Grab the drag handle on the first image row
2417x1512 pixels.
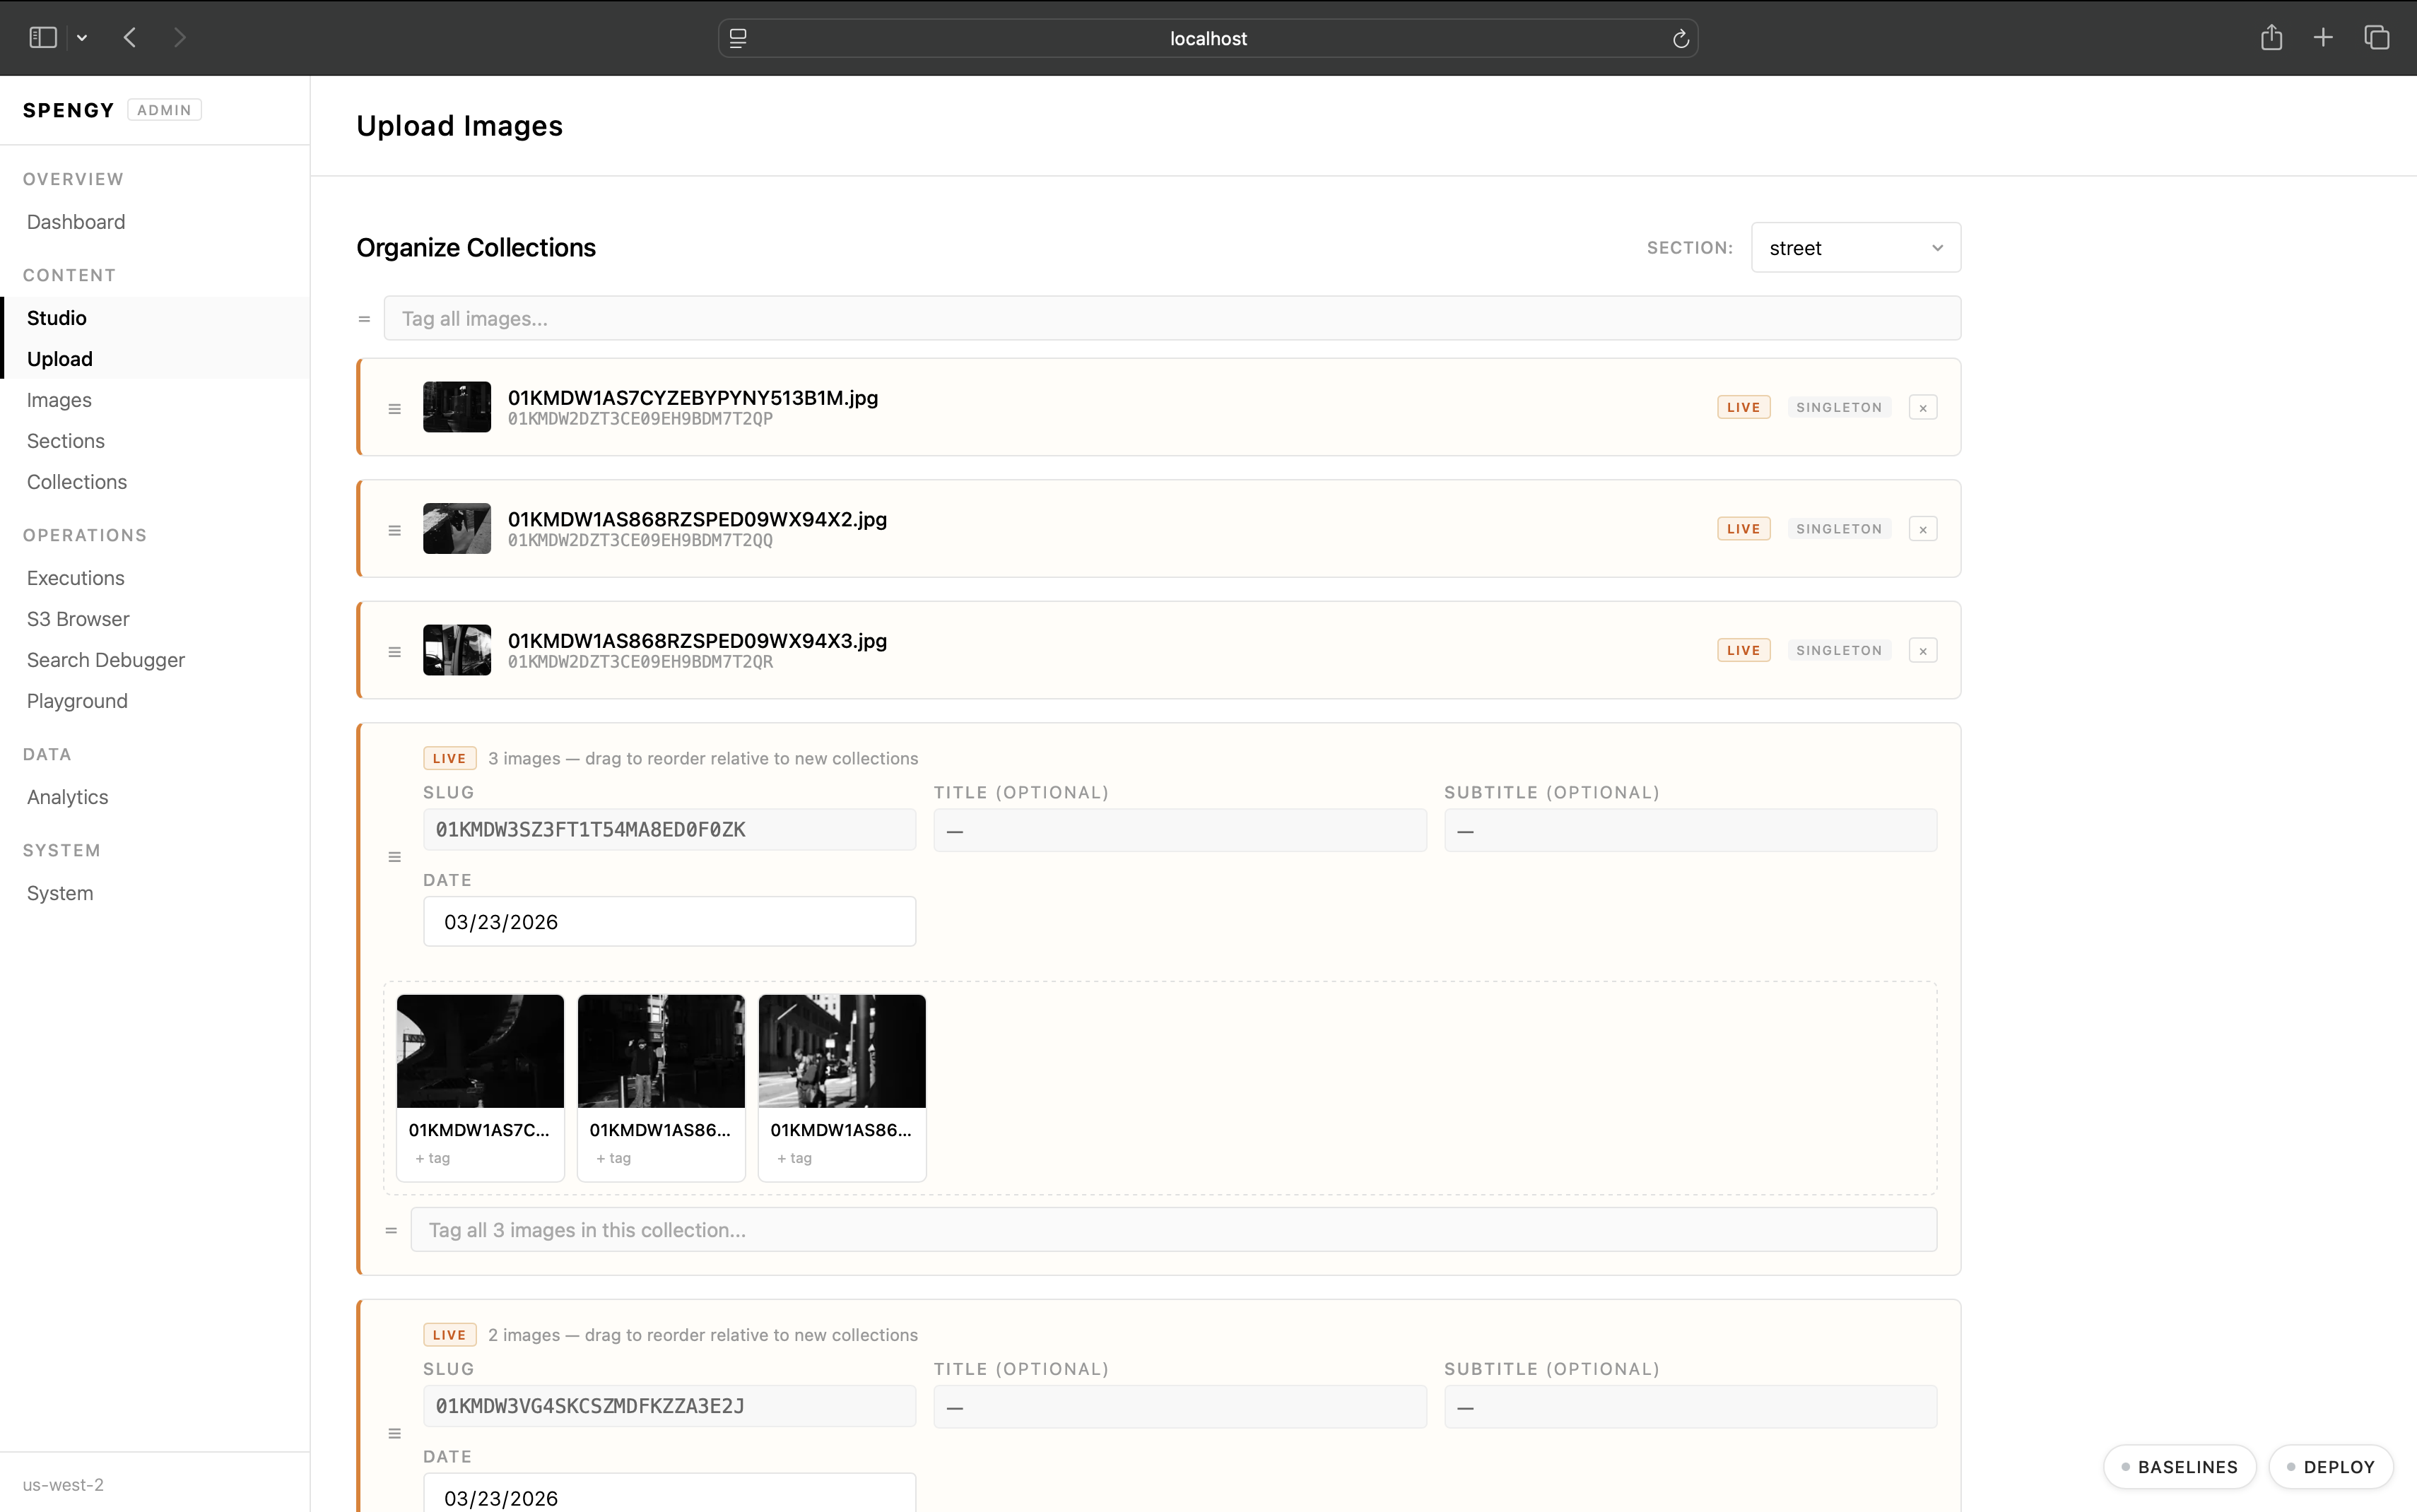click(394, 407)
